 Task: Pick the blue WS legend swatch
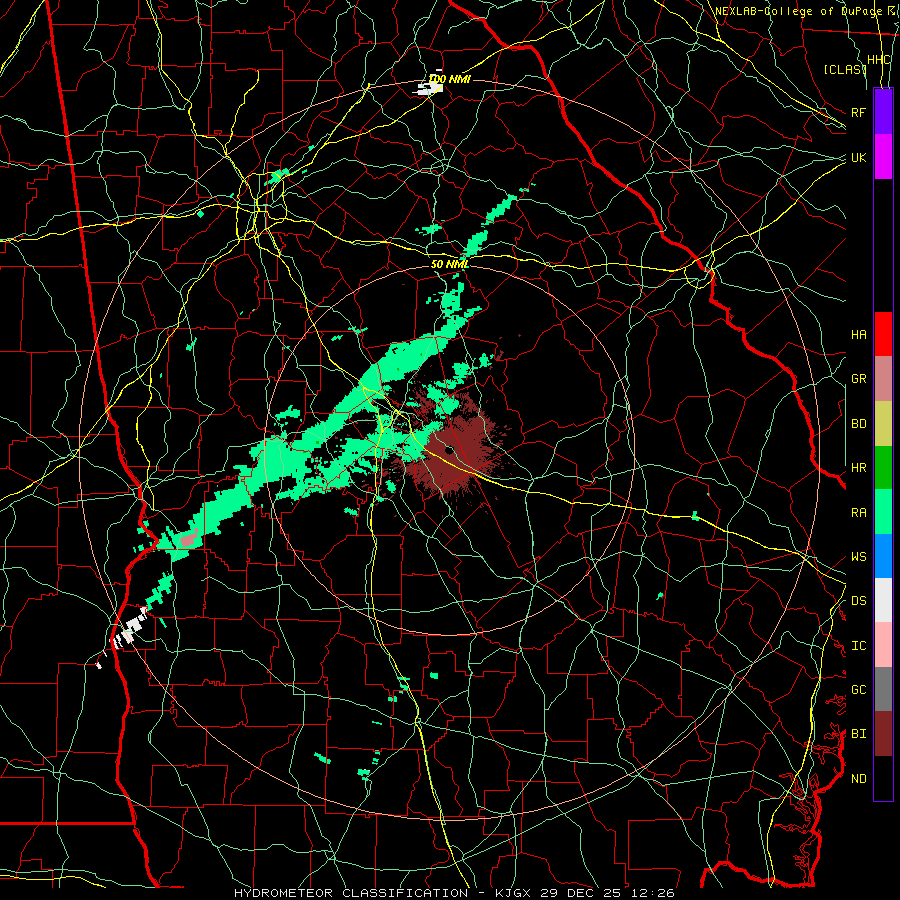(x=883, y=556)
